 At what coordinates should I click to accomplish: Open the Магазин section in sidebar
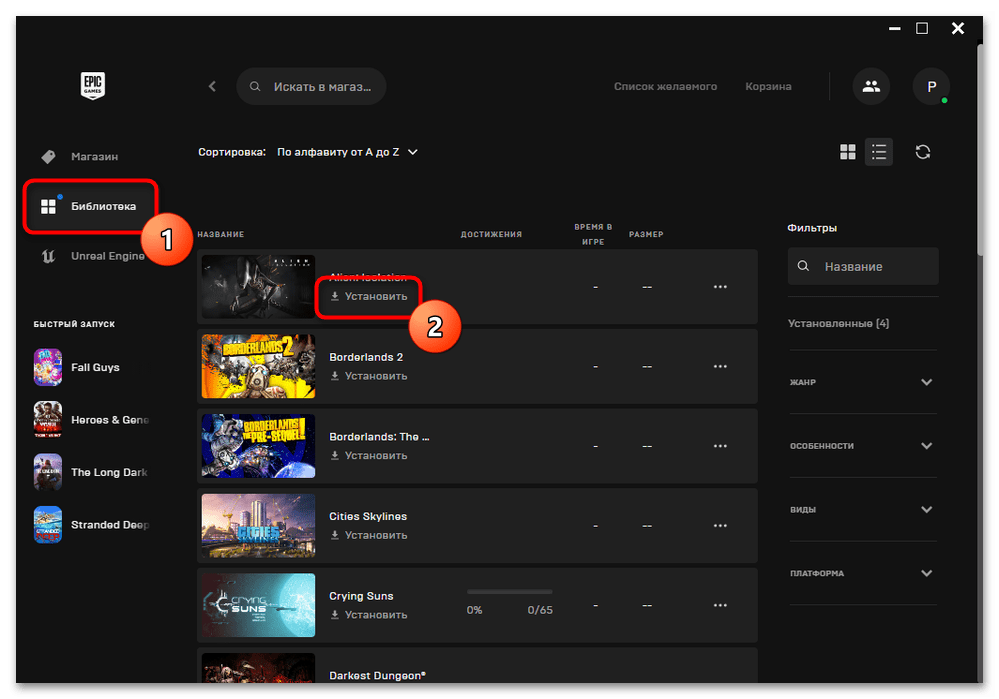[93, 157]
